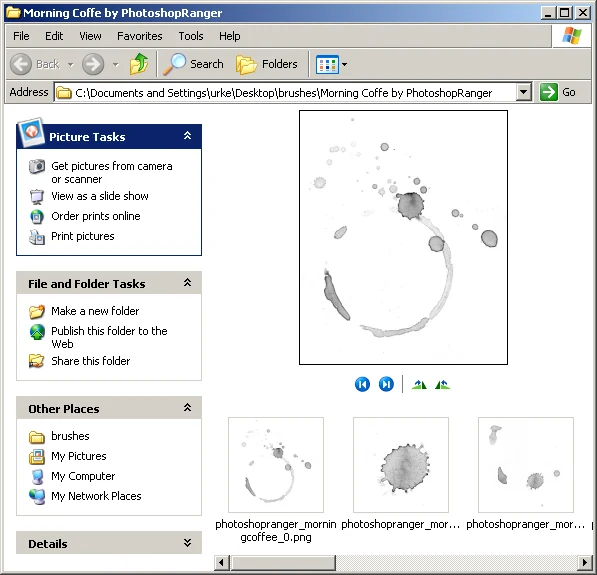597x575 pixels.
Task: Go up one folder level
Action: 139,64
